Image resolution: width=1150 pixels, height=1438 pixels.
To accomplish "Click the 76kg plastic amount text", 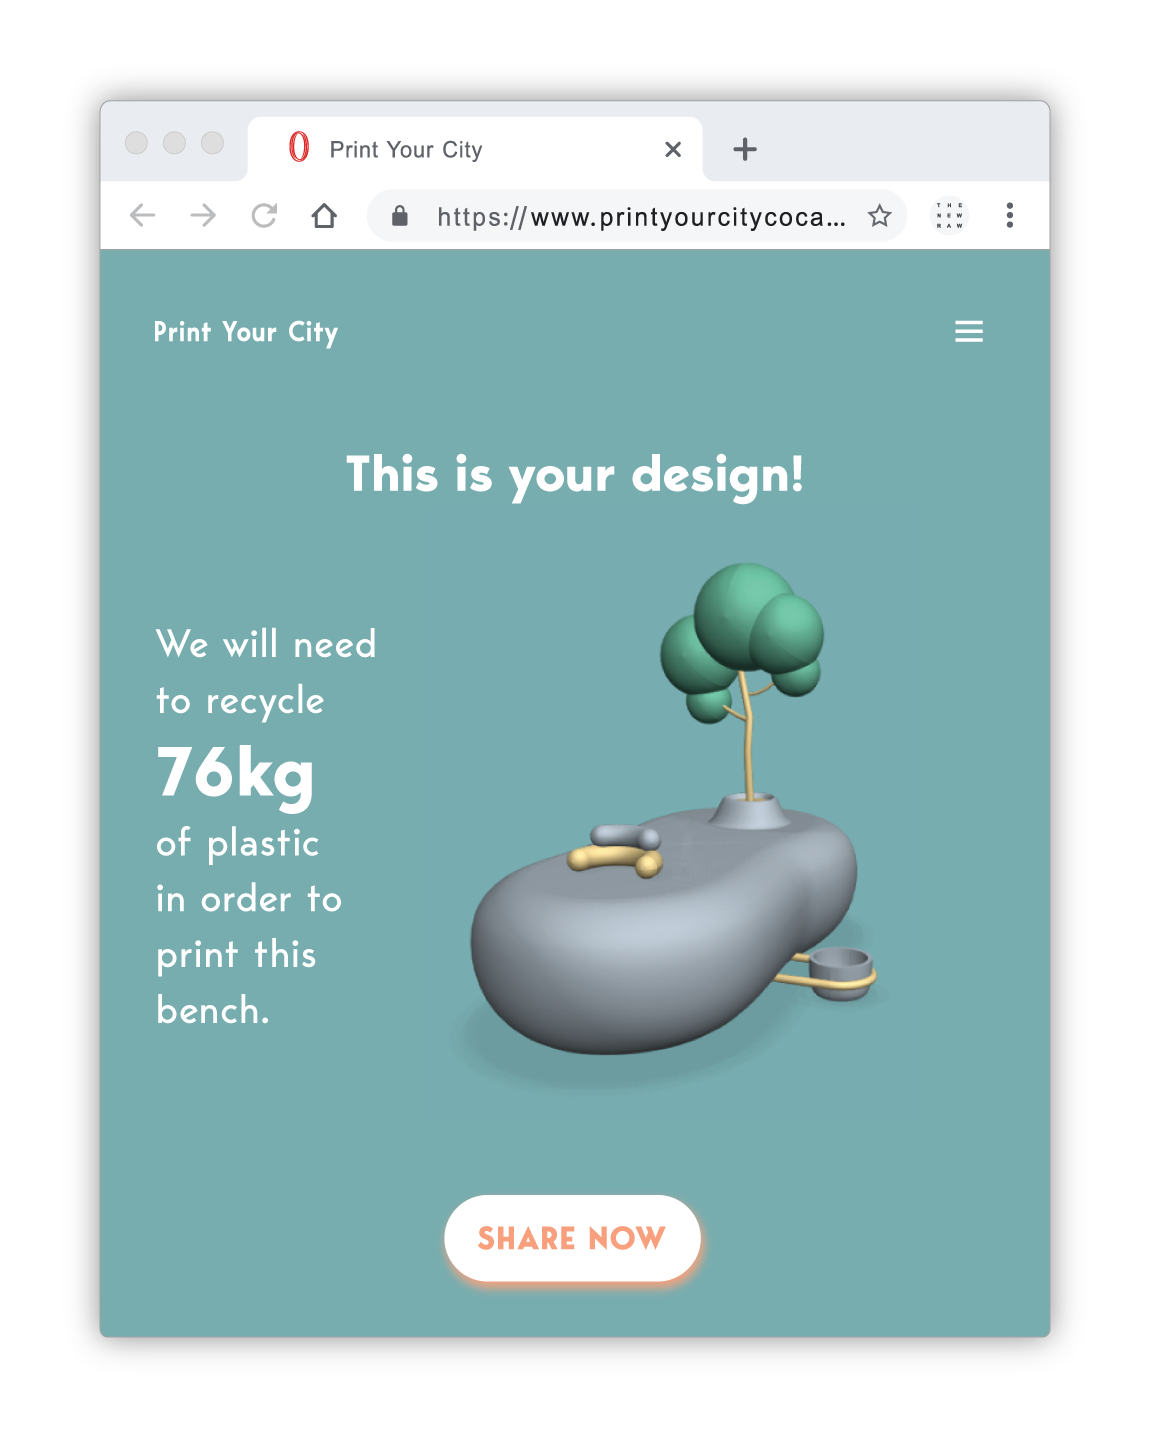I will pos(235,773).
